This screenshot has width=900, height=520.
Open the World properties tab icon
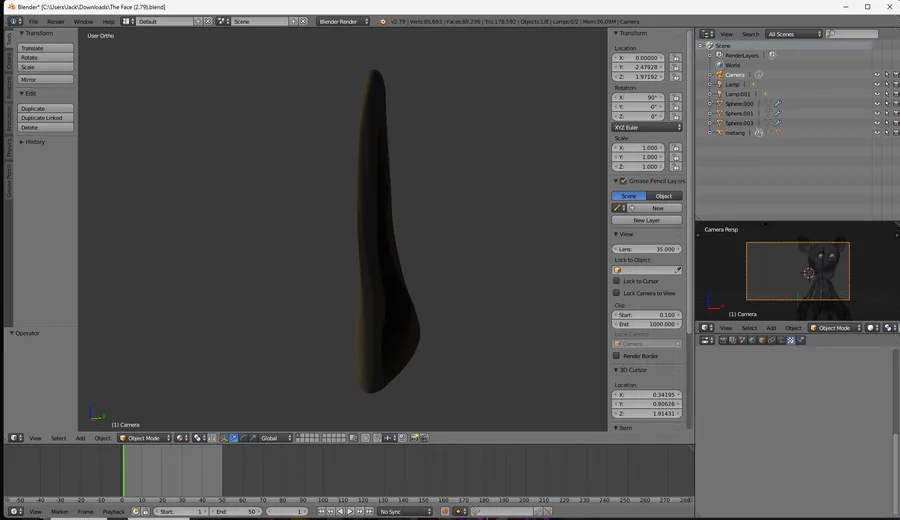752,340
